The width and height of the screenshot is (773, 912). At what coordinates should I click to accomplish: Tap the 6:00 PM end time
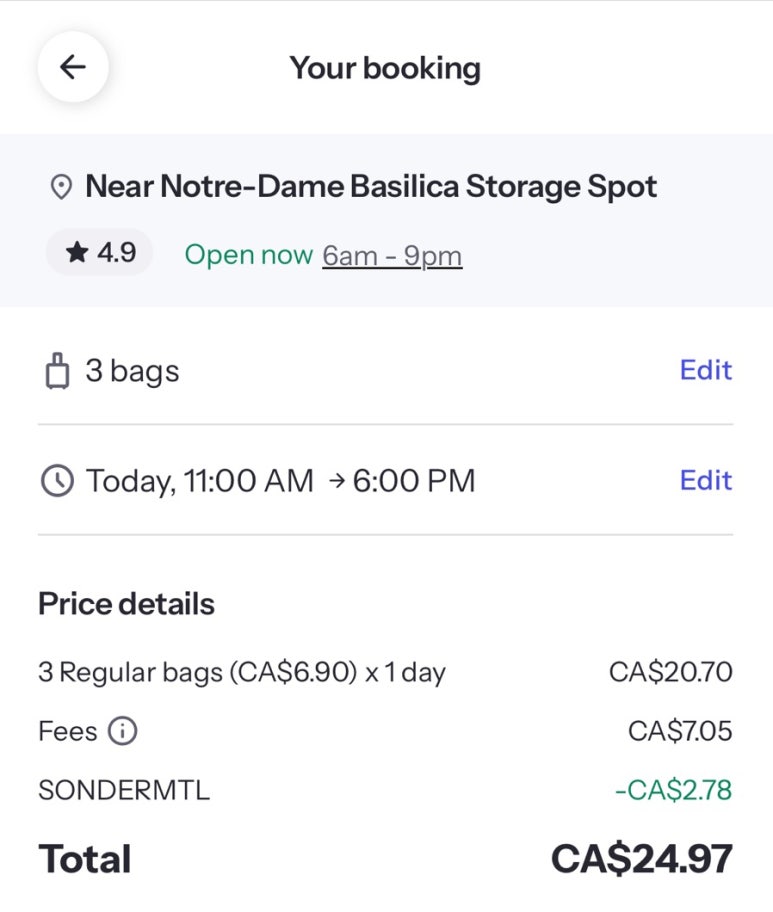pyautogui.click(x=414, y=481)
